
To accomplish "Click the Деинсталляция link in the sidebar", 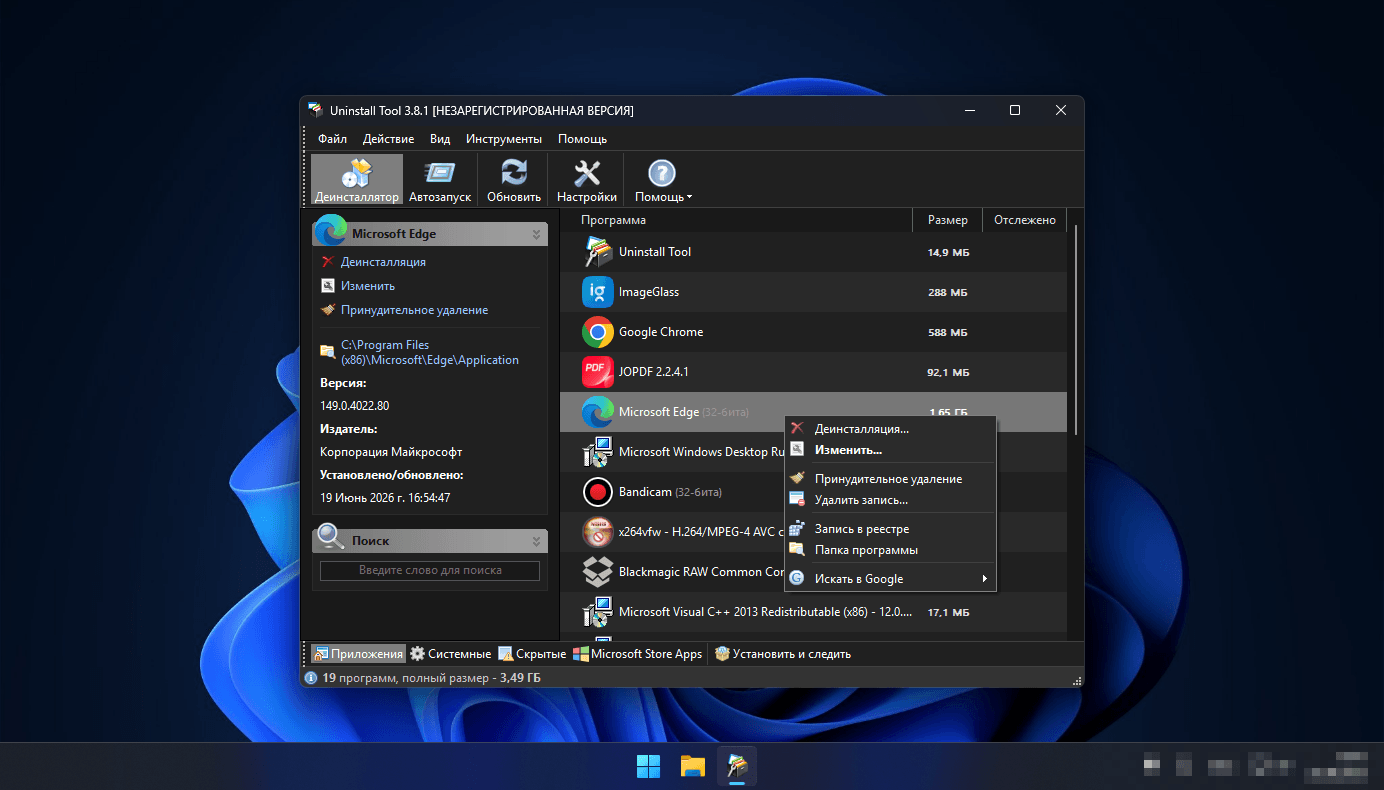I will [x=383, y=262].
